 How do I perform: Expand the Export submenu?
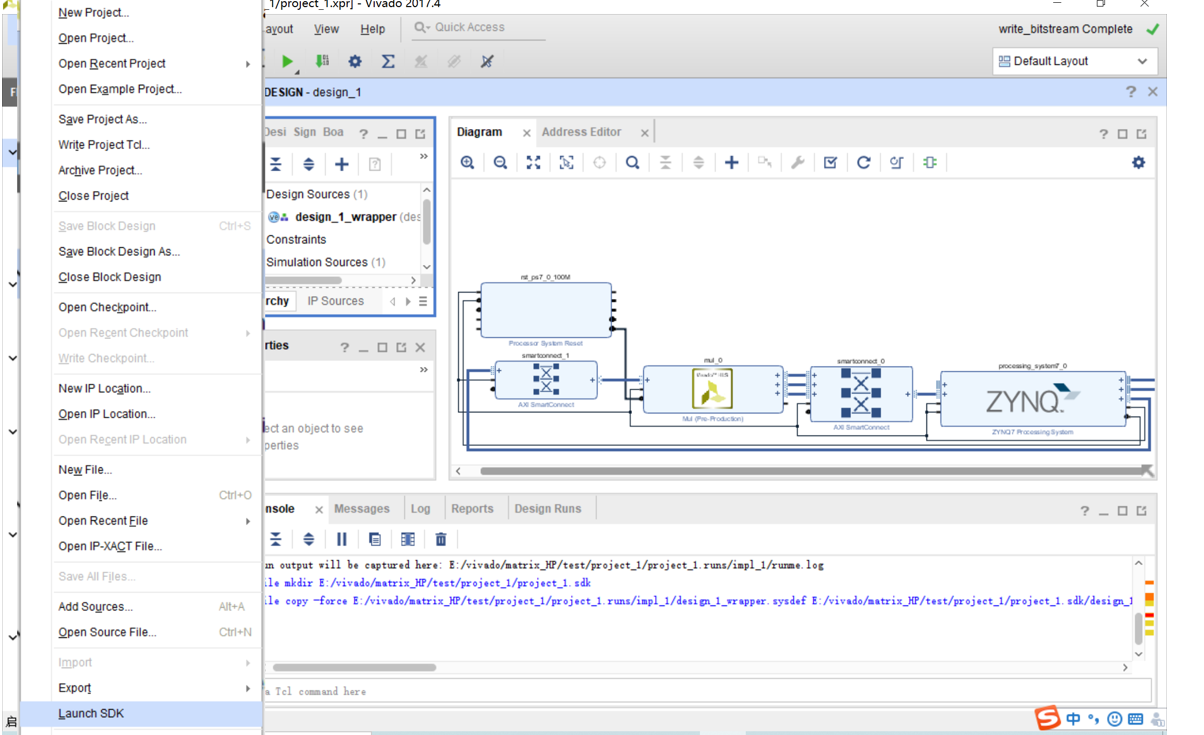(155, 688)
